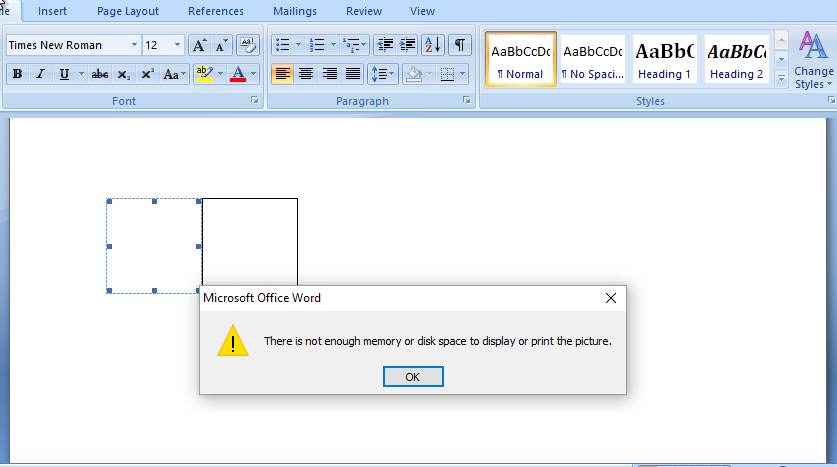The width and height of the screenshot is (837, 467).
Task: Apply strikethrough formatting
Action: [x=99, y=74]
